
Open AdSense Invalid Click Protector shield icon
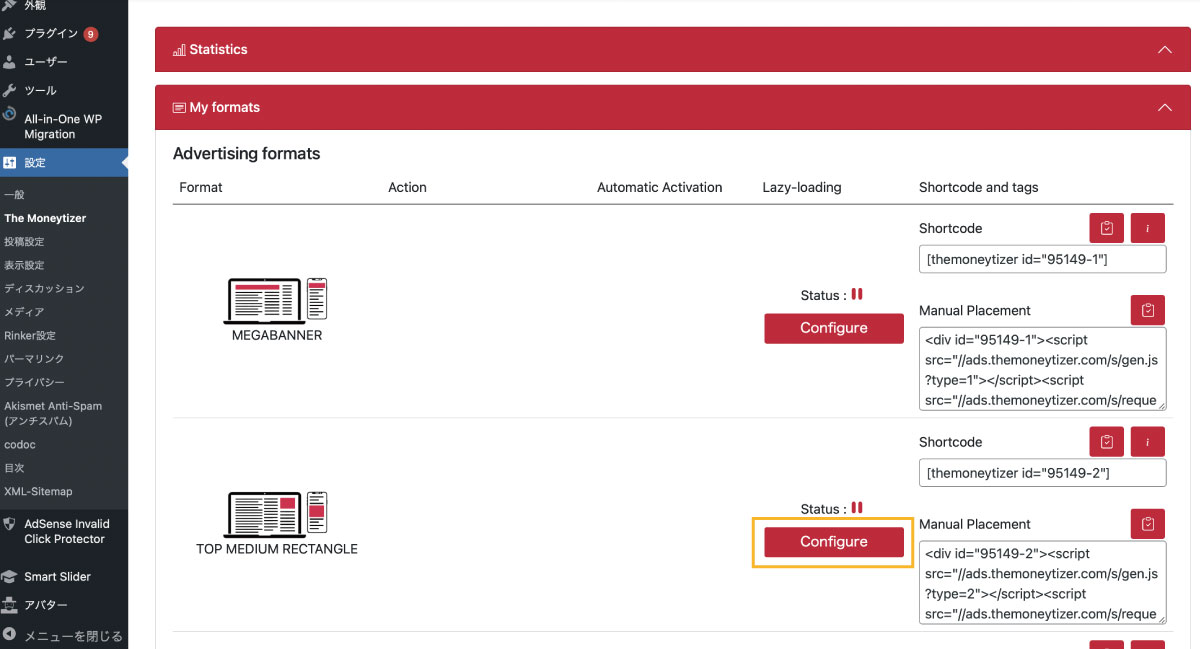tap(10, 524)
